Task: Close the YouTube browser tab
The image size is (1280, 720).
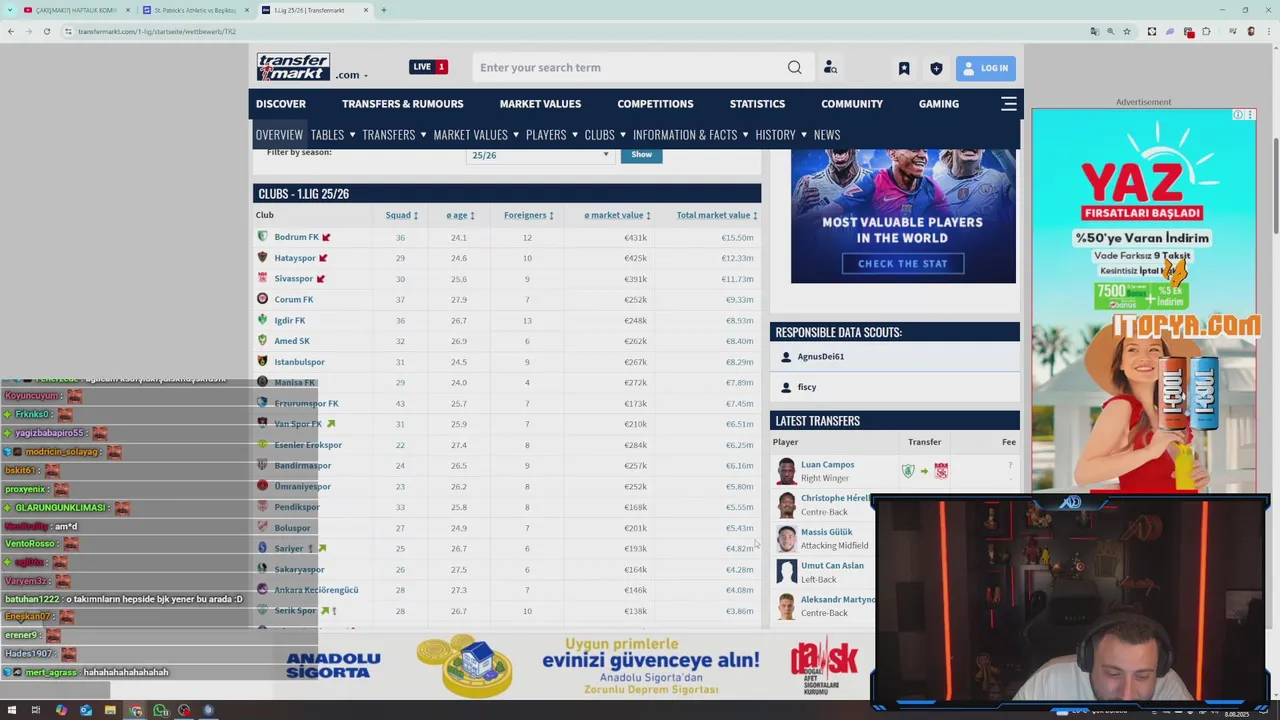Action: pyautogui.click(x=127, y=10)
